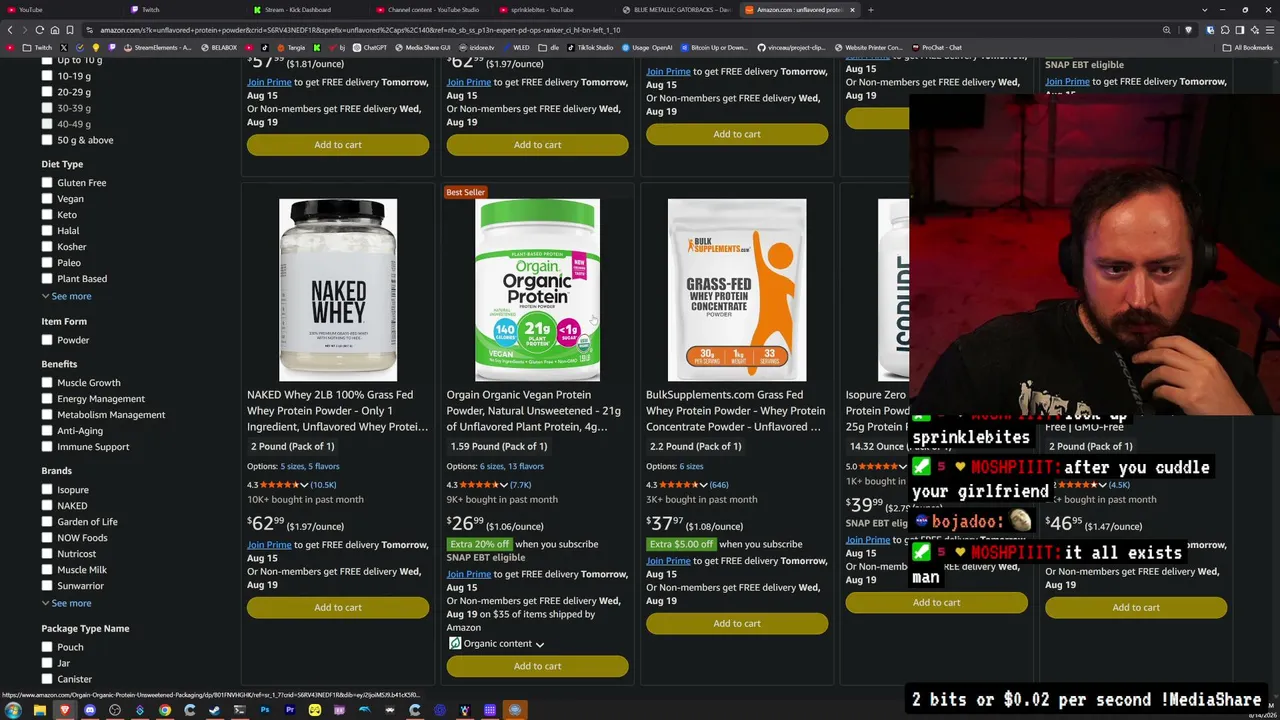The image size is (1280, 720).
Task: Reload the Amazon page
Action: pyautogui.click(x=39, y=30)
